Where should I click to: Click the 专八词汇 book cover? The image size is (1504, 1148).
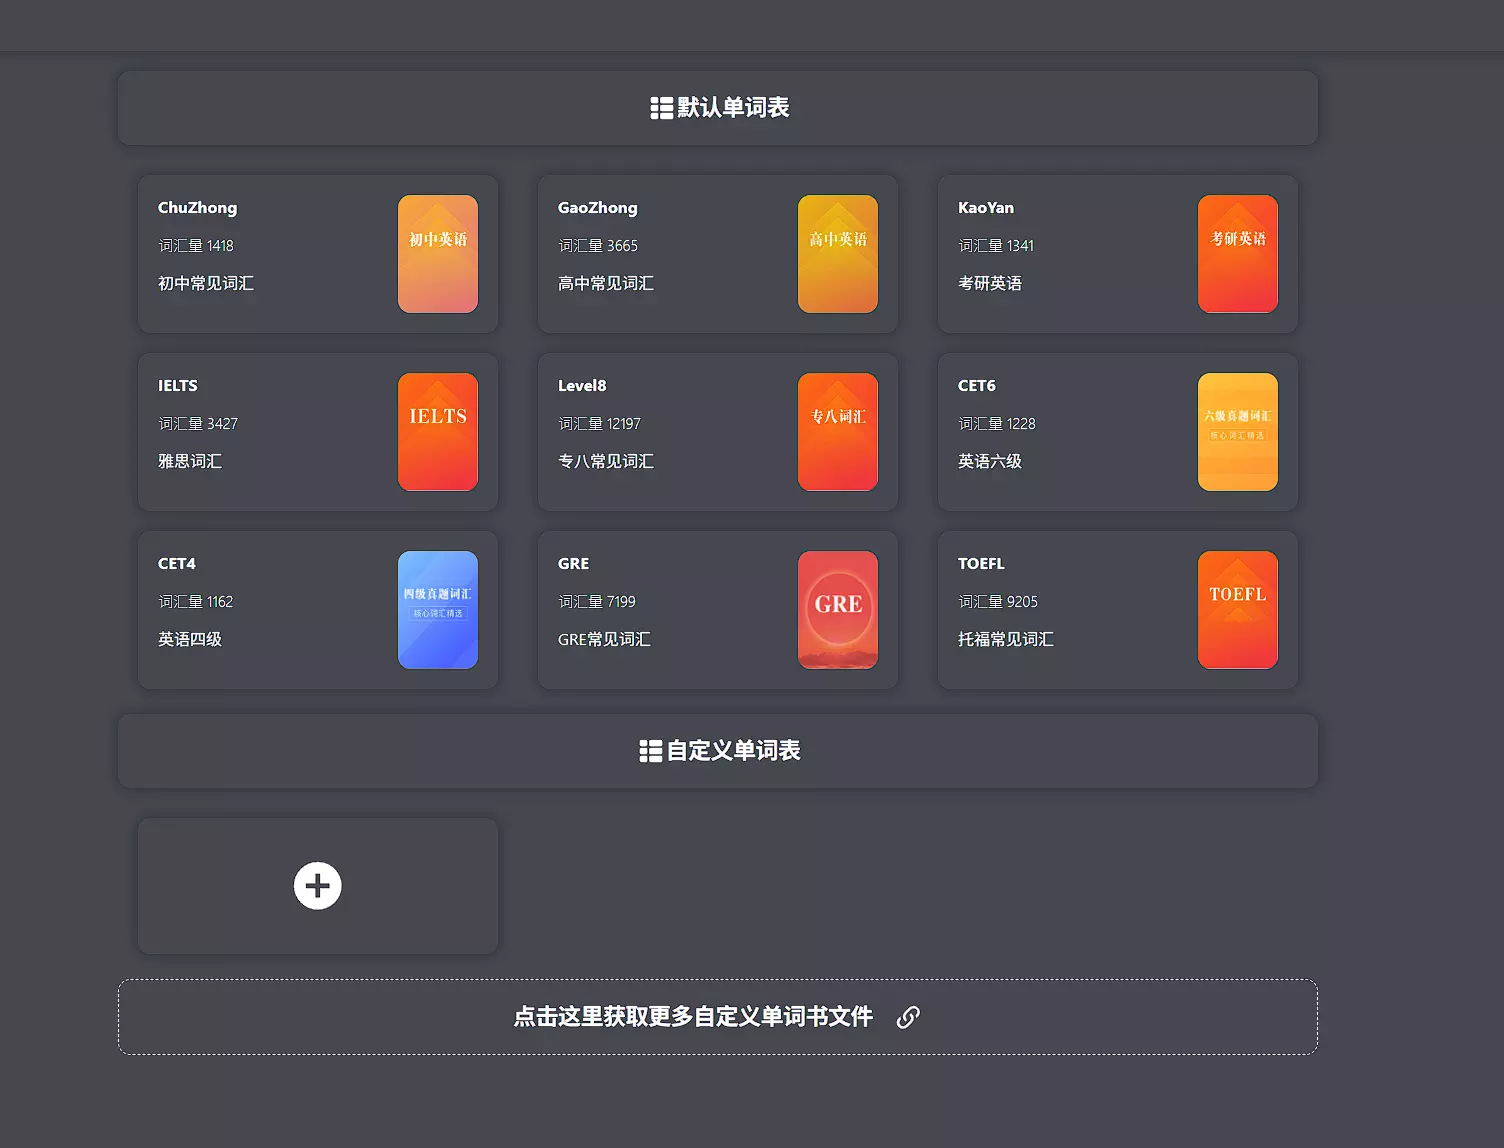pos(837,432)
